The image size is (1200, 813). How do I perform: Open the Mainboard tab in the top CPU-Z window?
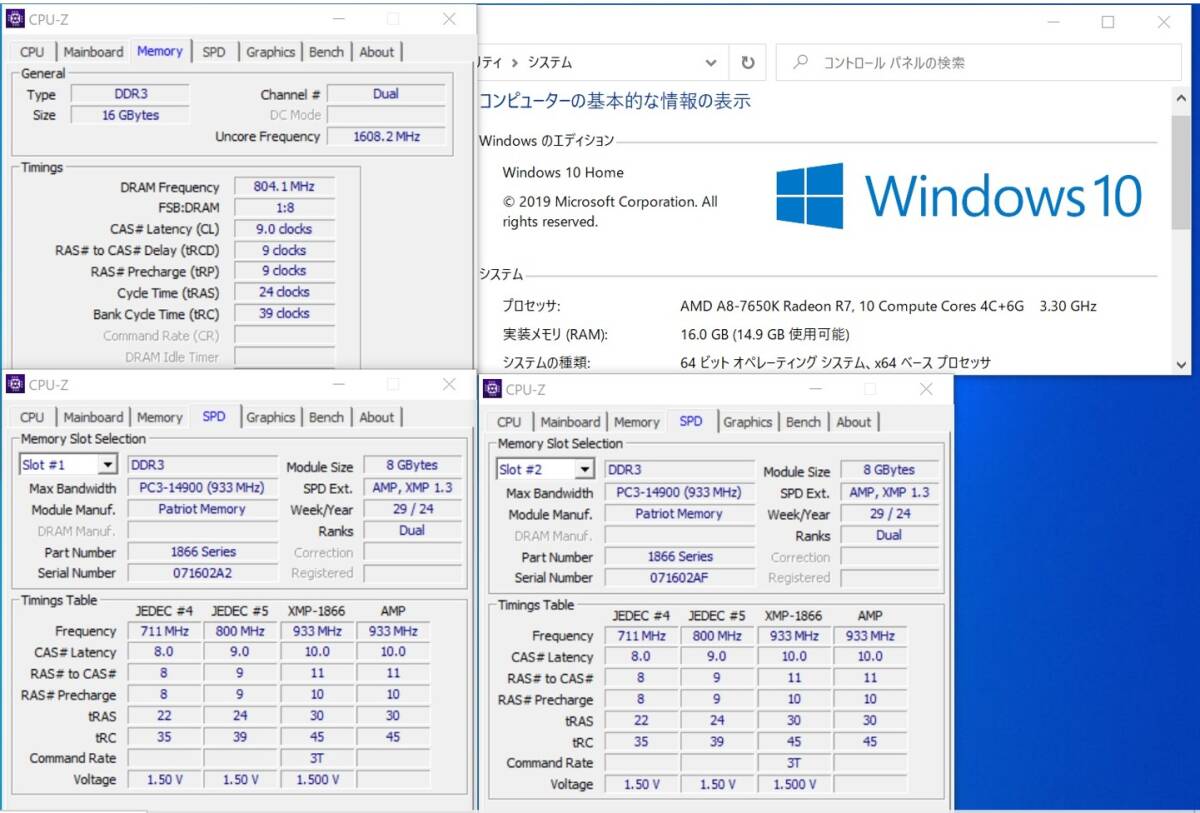93,52
